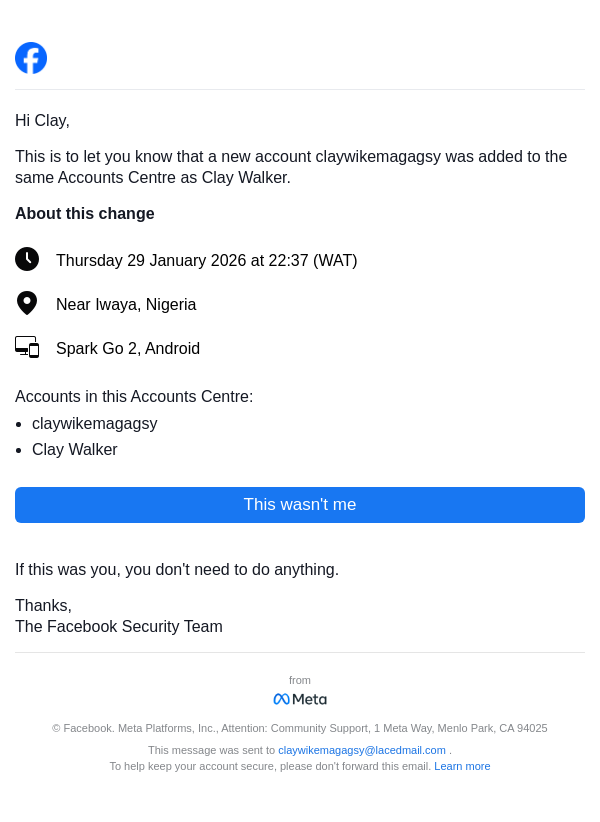
Task: Click the "Hi Clay," greeting line
Action: (42, 121)
